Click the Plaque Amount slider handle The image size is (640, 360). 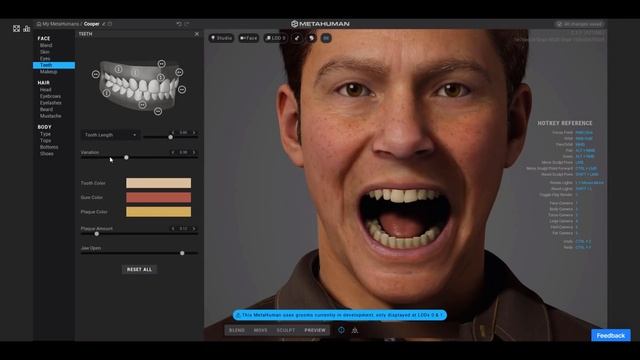click(x=97, y=234)
